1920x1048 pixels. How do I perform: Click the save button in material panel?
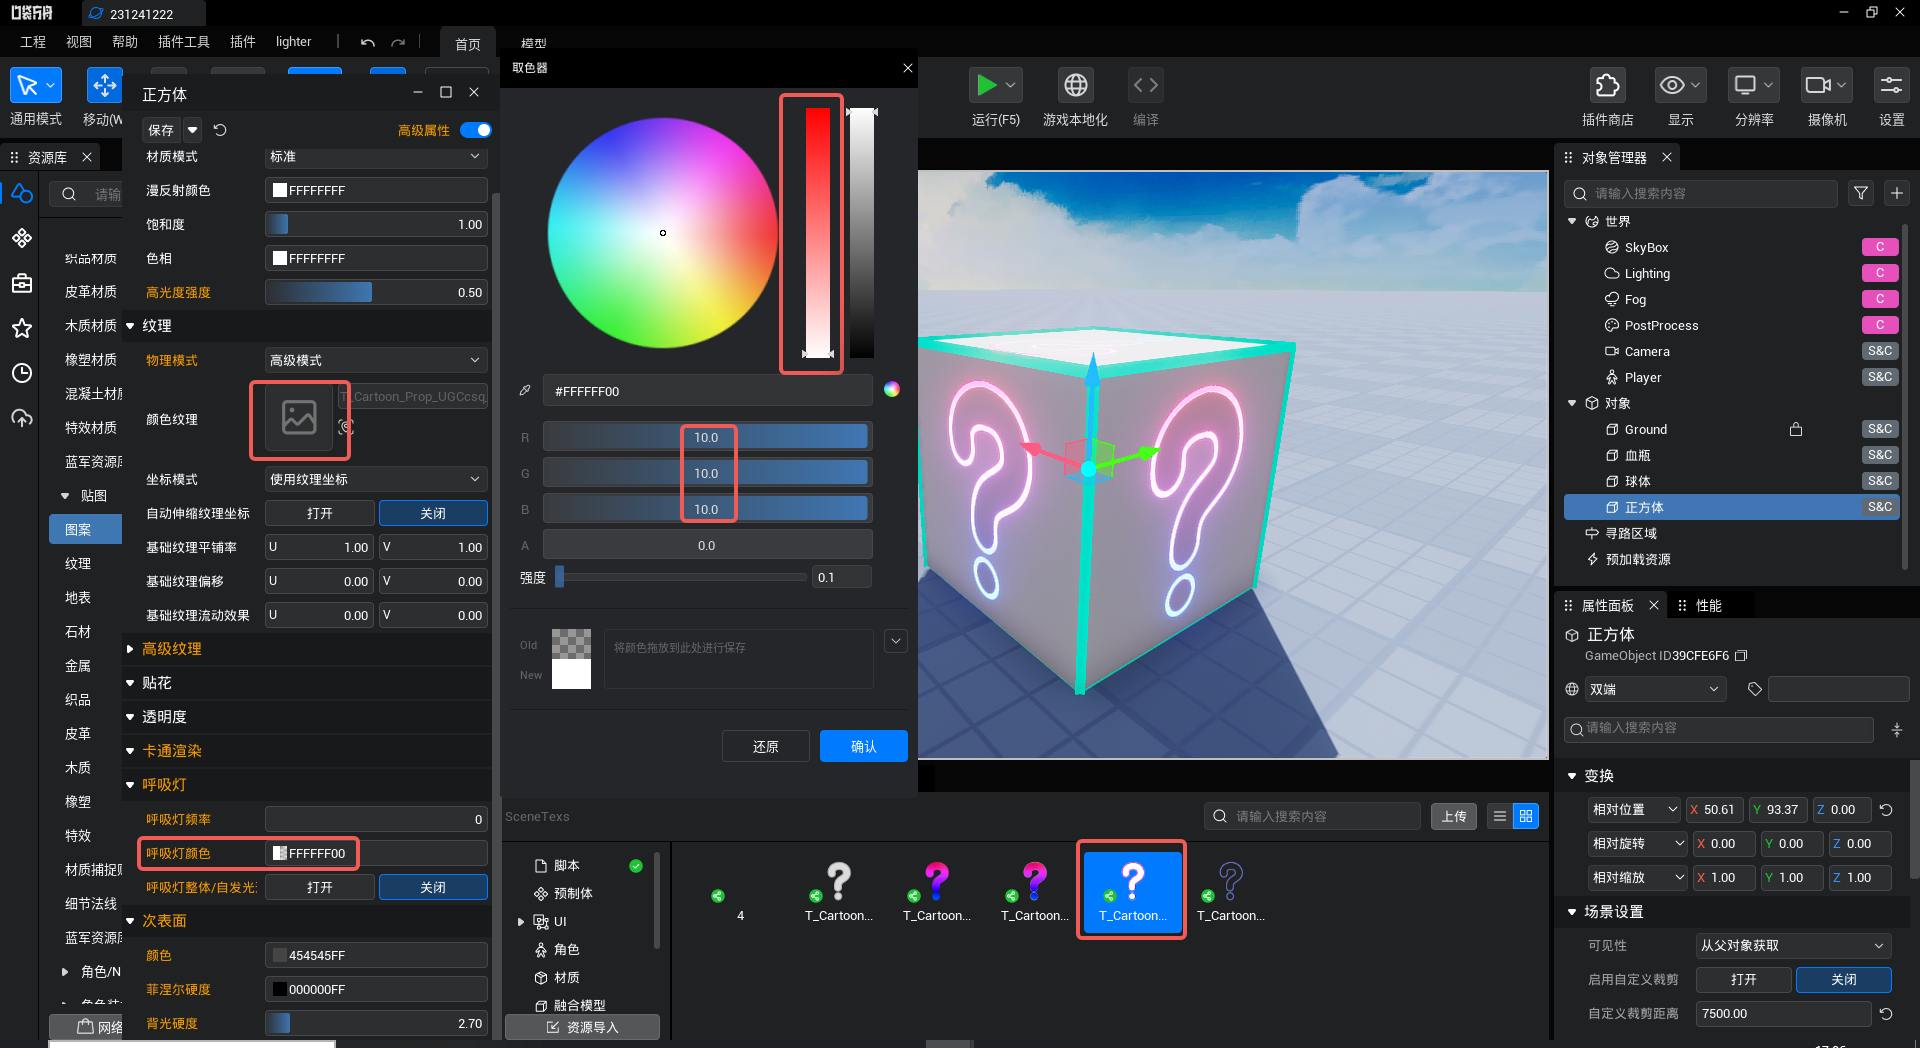[x=161, y=130]
